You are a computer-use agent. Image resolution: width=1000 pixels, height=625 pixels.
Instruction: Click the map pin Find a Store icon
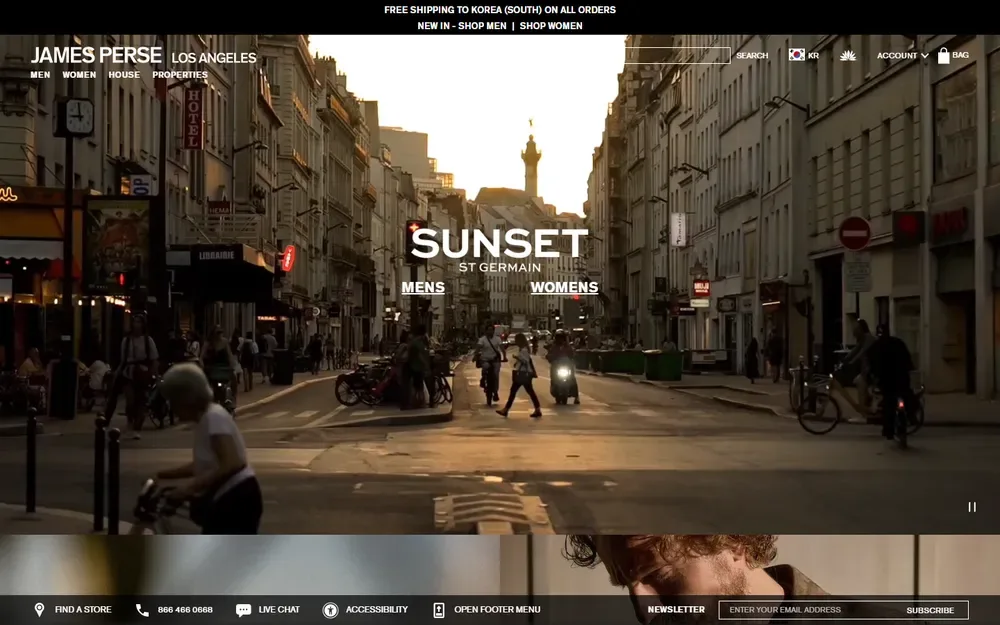click(40, 610)
